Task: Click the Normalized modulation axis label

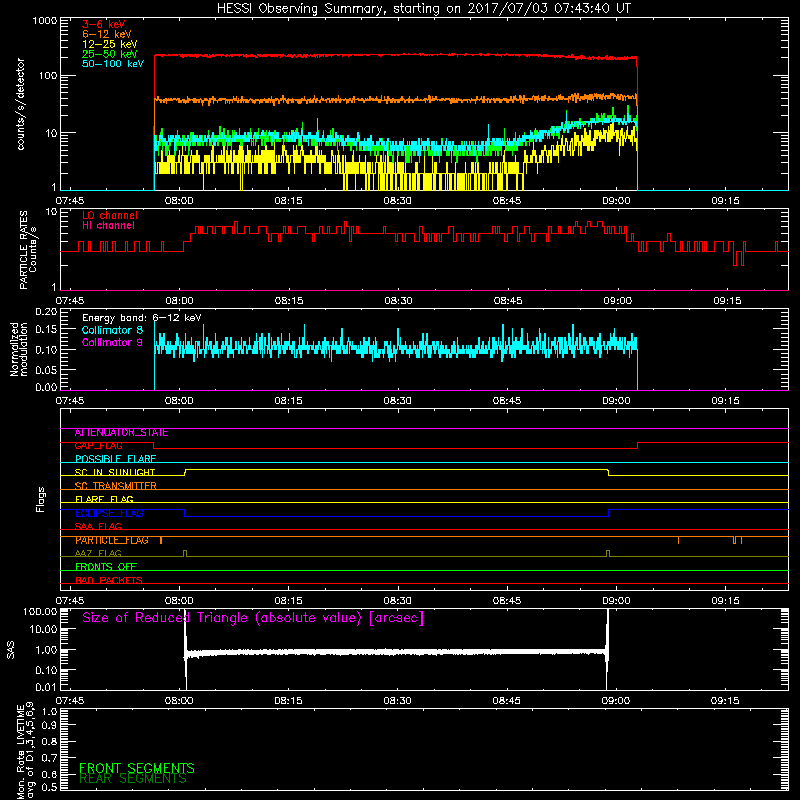Action: [x=19, y=349]
